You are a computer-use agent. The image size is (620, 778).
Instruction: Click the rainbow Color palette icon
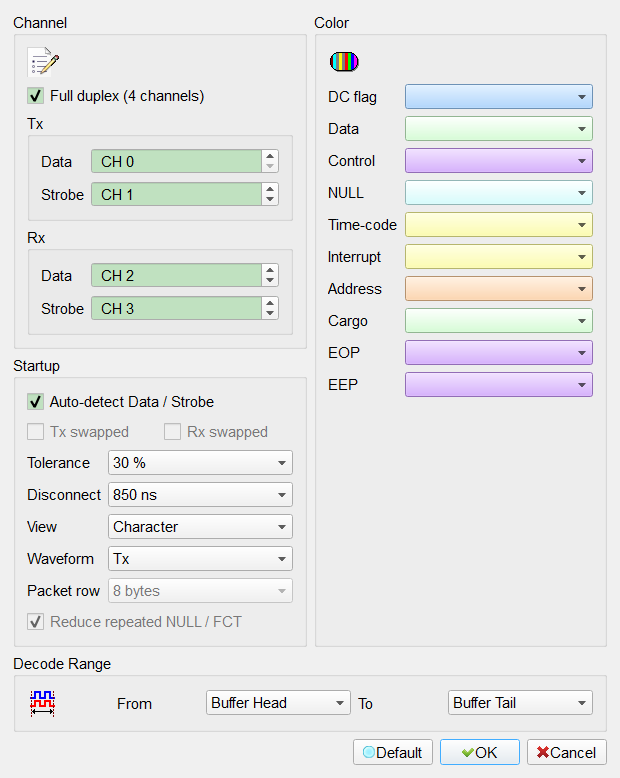pos(344,62)
